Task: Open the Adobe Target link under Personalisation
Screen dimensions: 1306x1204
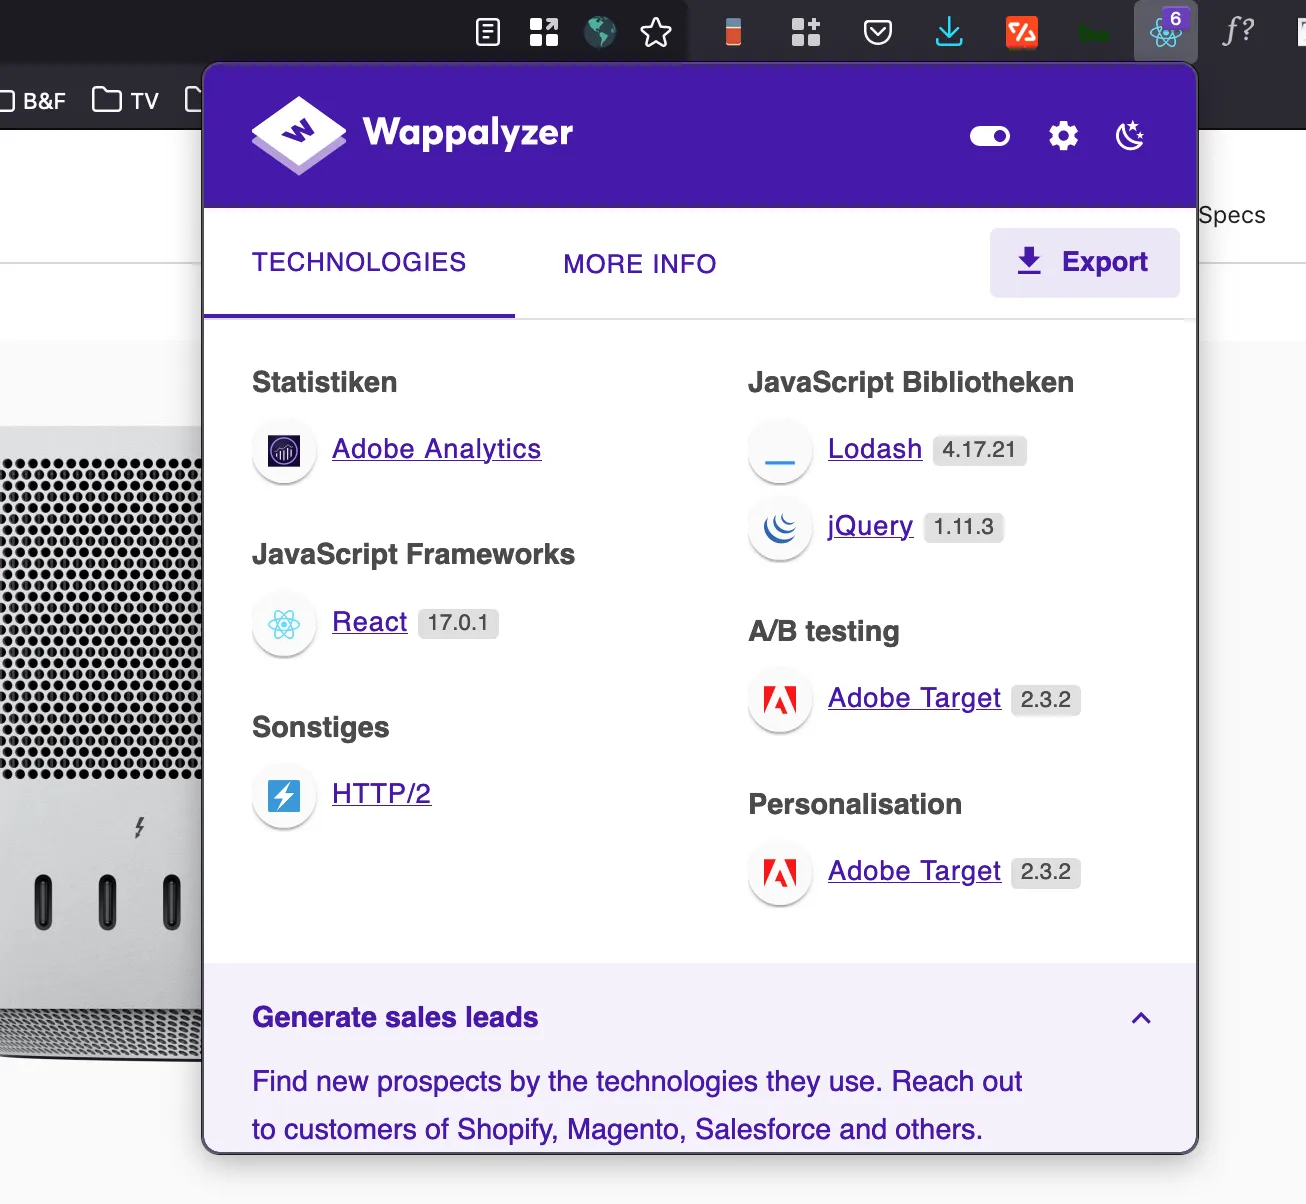Action: tap(914, 871)
